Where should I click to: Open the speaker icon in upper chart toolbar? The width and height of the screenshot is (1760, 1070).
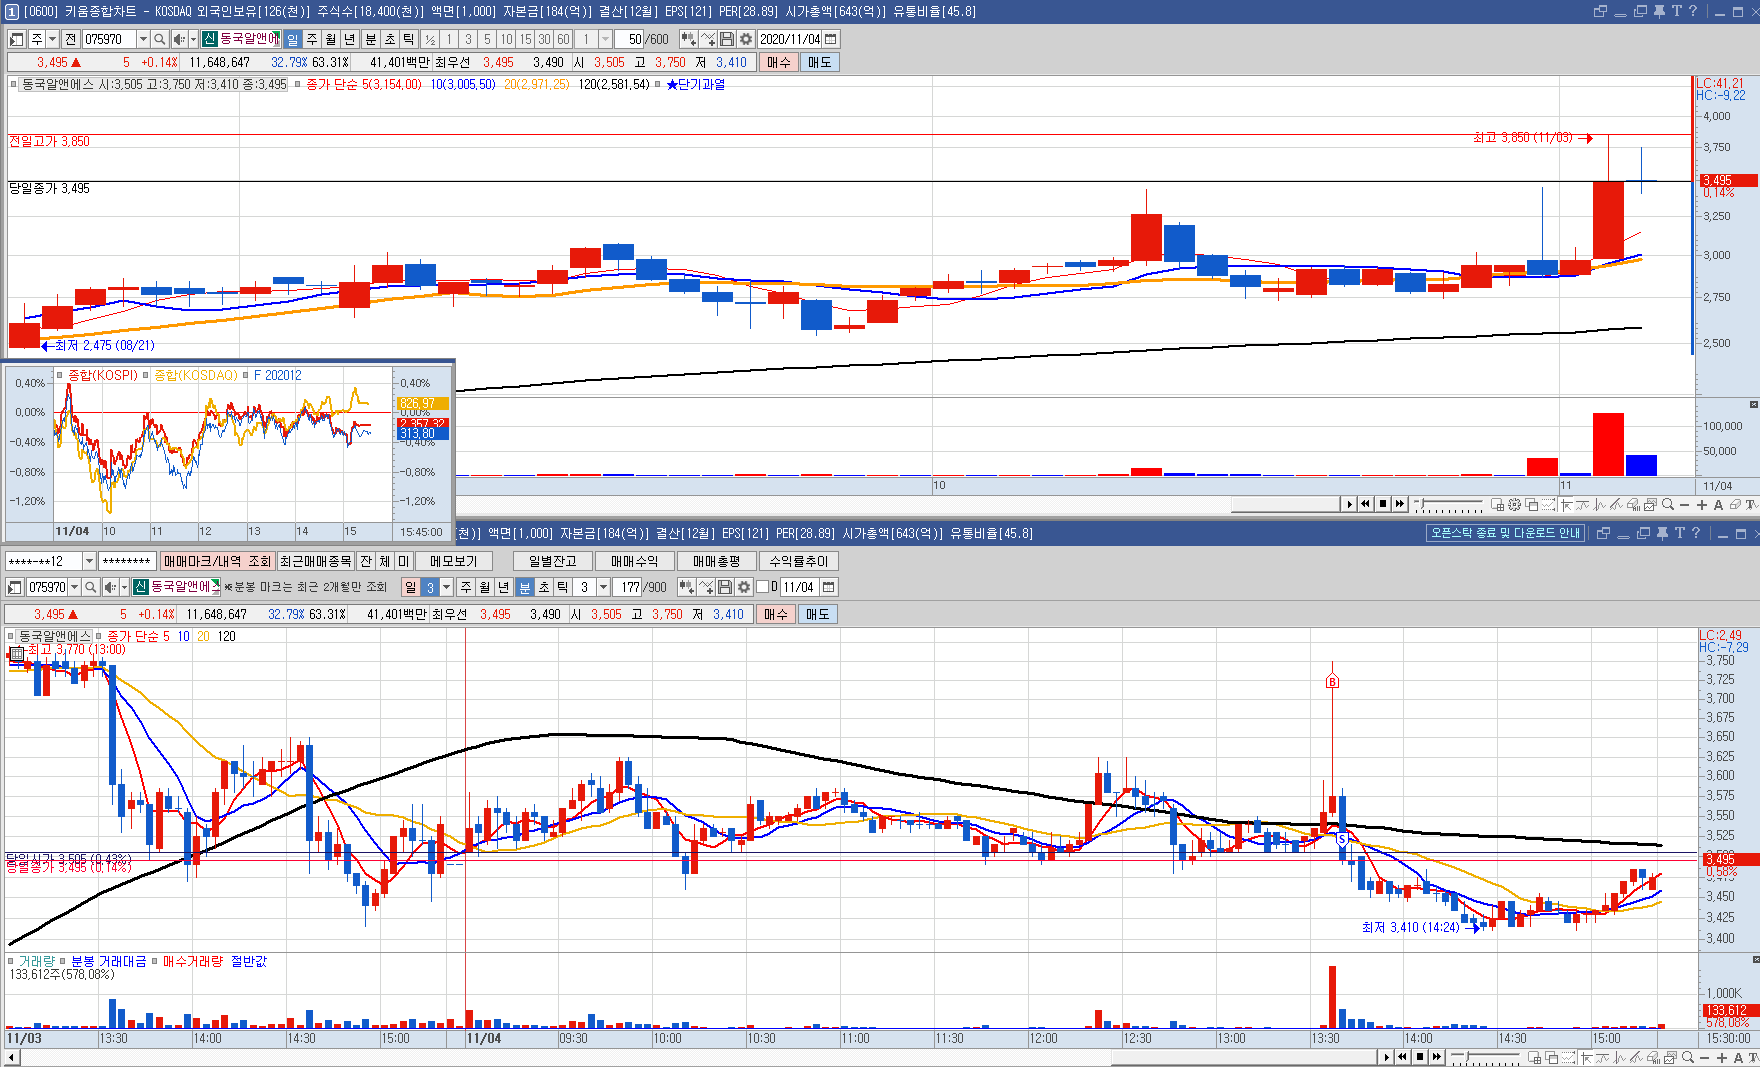pyautogui.click(x=178, y=39)
